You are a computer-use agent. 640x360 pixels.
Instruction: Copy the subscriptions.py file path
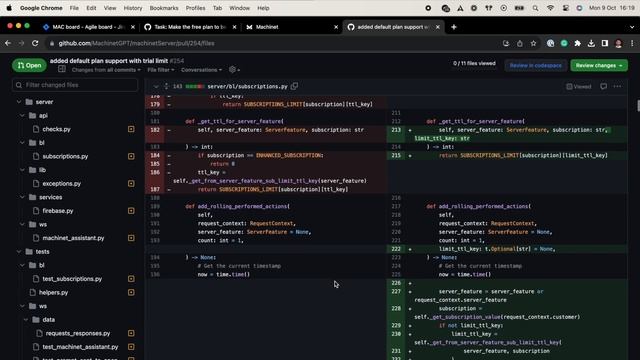click(294, 86)
